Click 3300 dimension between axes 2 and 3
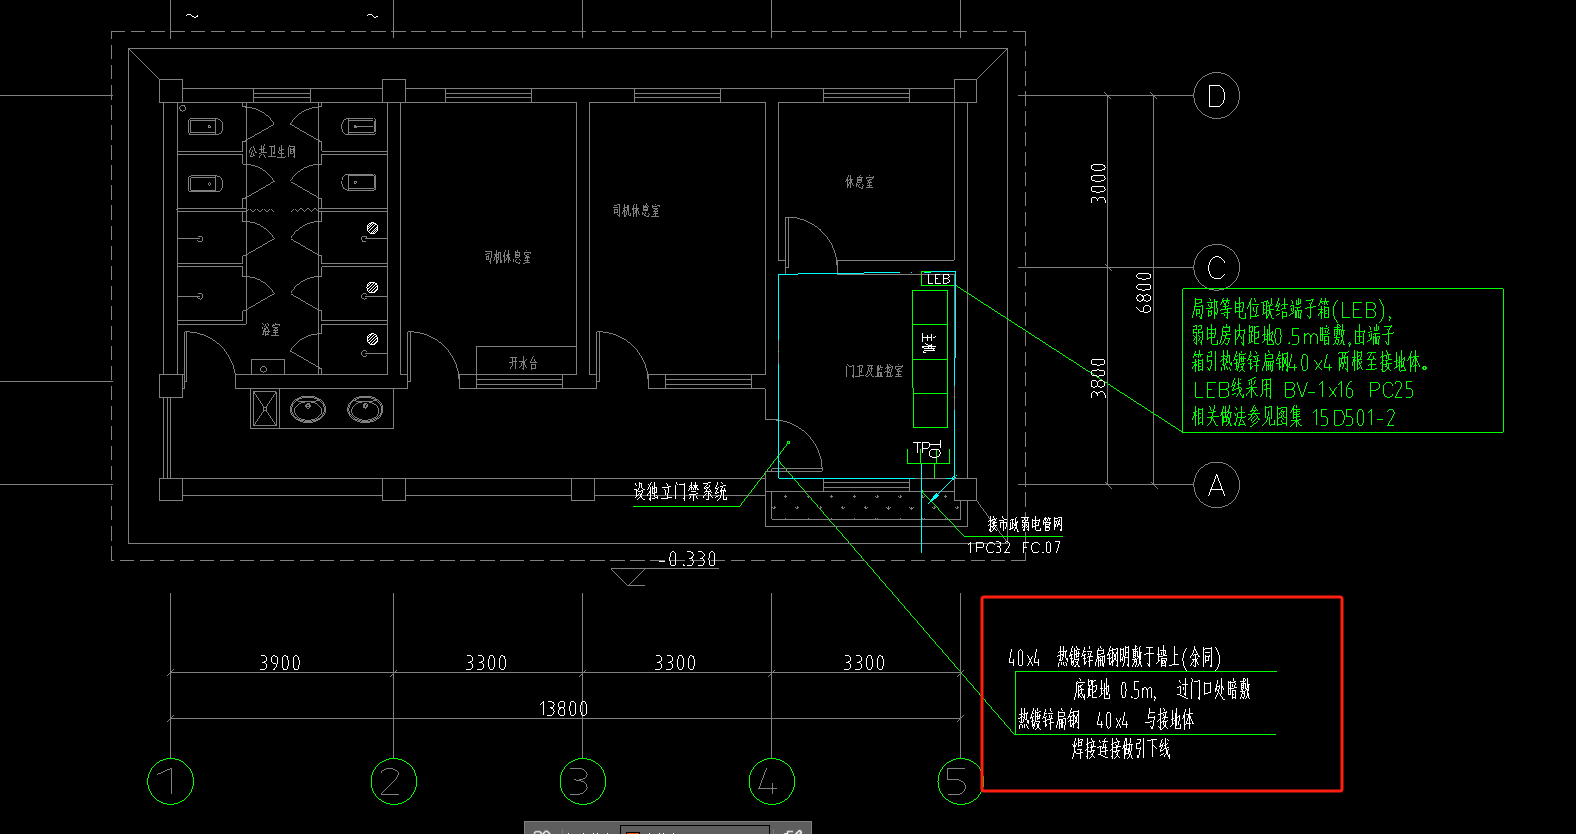The image size is (1576, 834). click(x=486, y=663)
